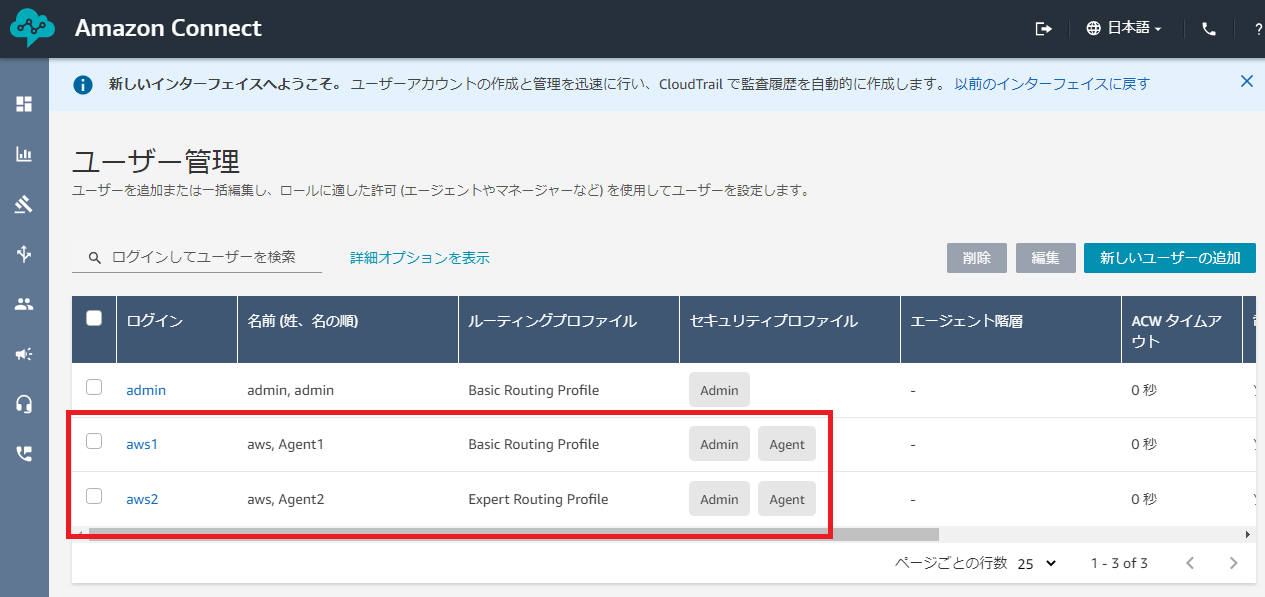Open the 日本語 language dropdown

click(1124, 29)
